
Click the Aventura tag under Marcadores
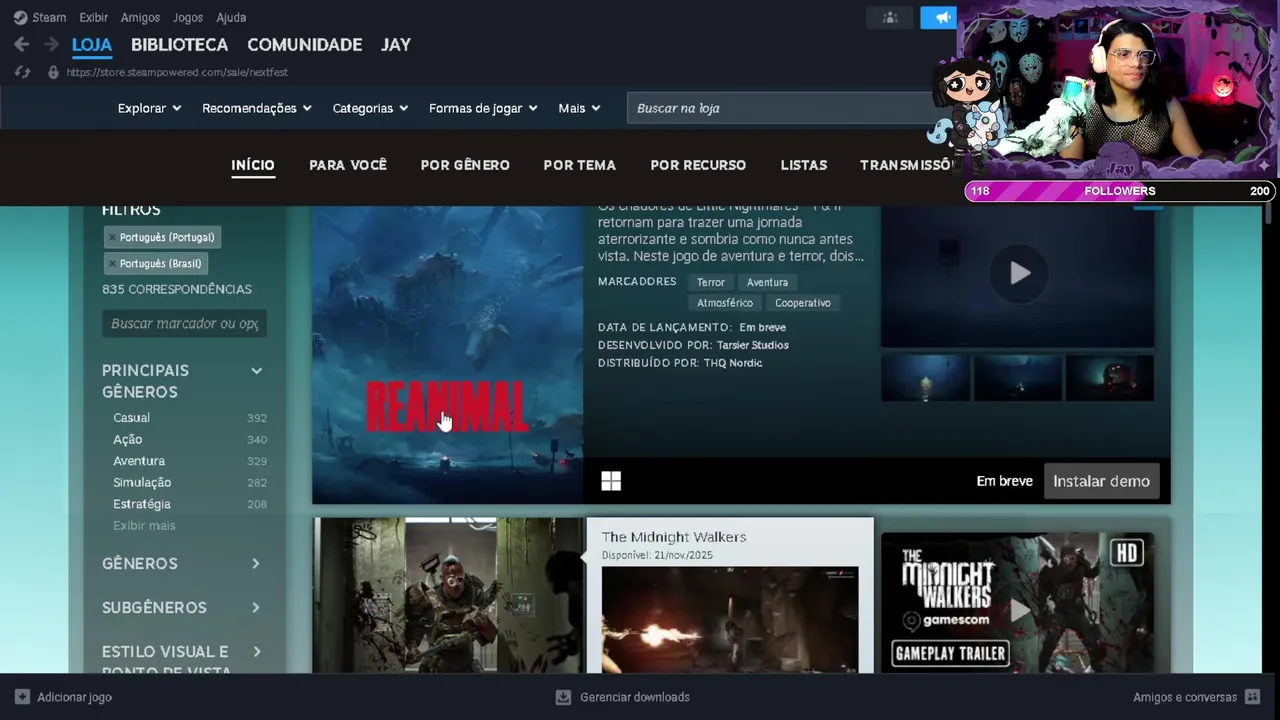coord(767,282)
